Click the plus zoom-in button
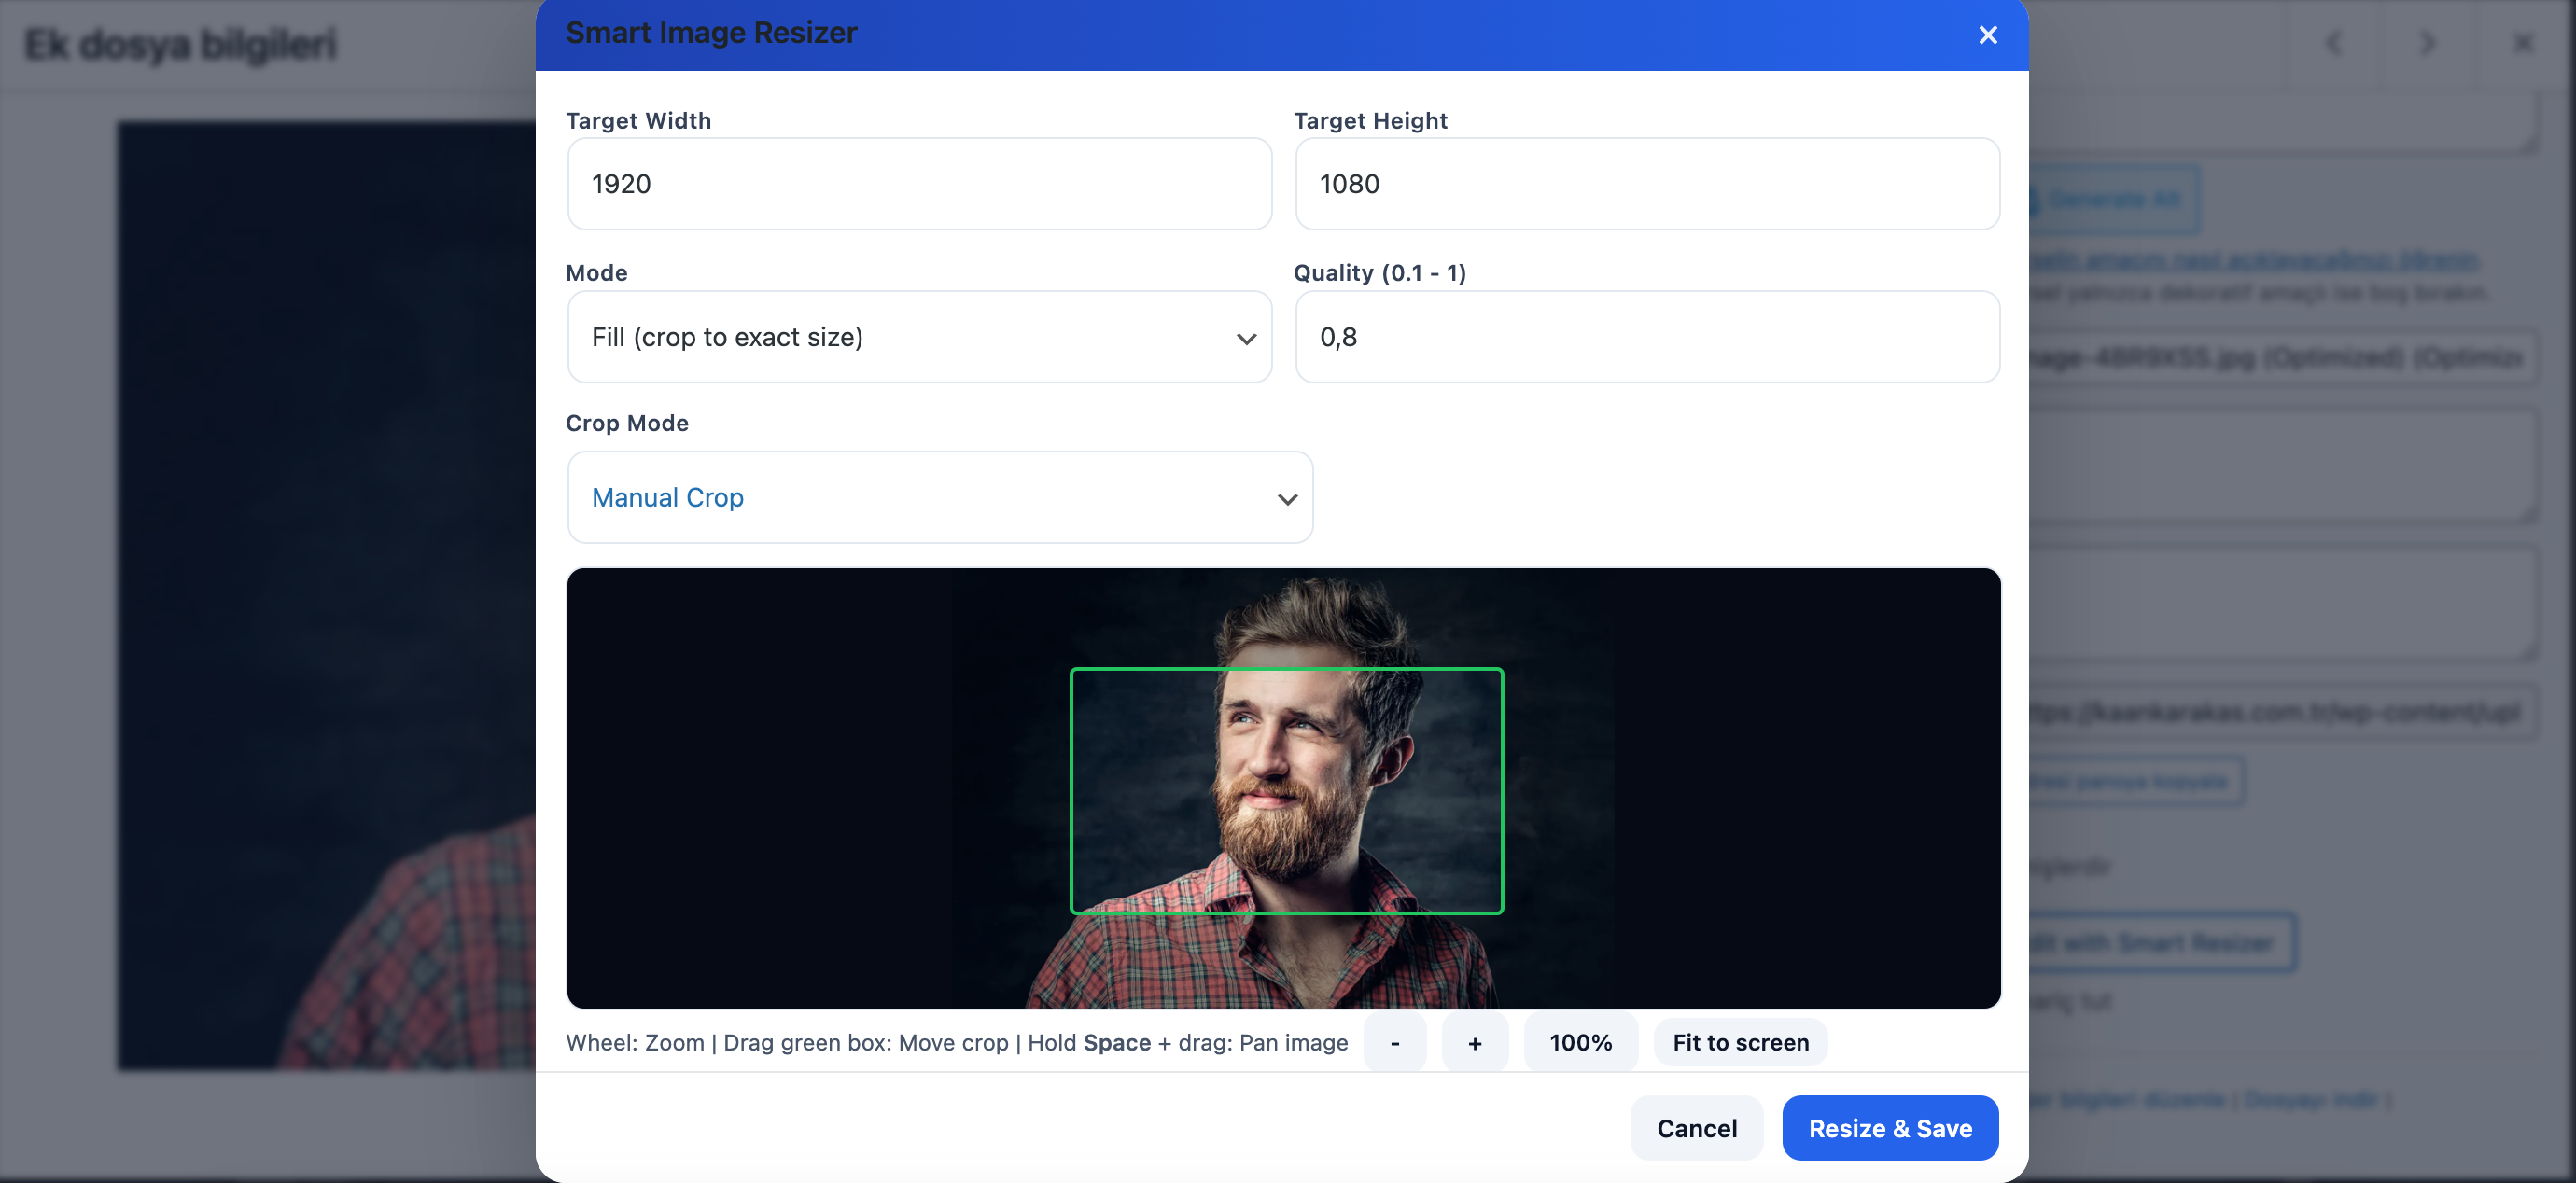The height and width of the screenshot is (1183, 2576). 1474,1042
